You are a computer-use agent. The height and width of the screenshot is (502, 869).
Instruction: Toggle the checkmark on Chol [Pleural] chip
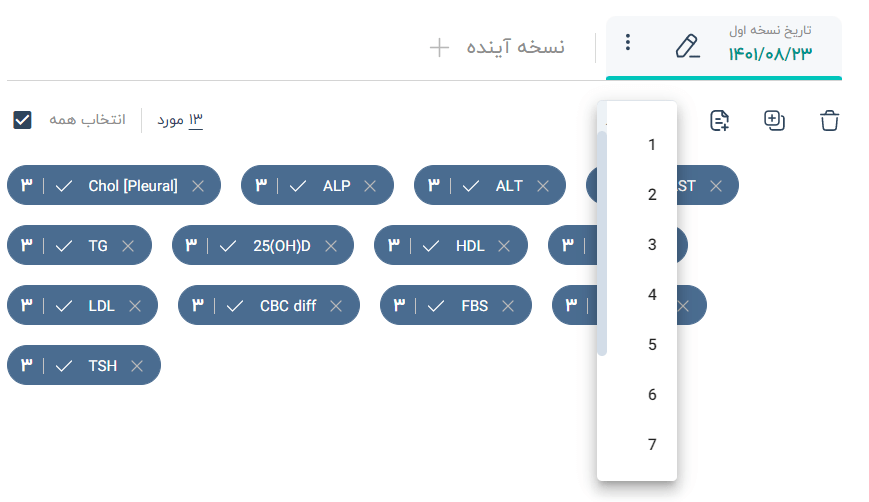pos(64,186)
